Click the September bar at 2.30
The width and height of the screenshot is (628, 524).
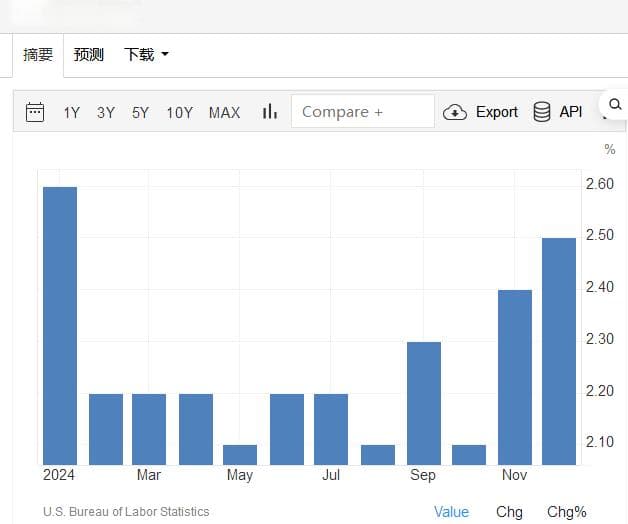point(424,403)
